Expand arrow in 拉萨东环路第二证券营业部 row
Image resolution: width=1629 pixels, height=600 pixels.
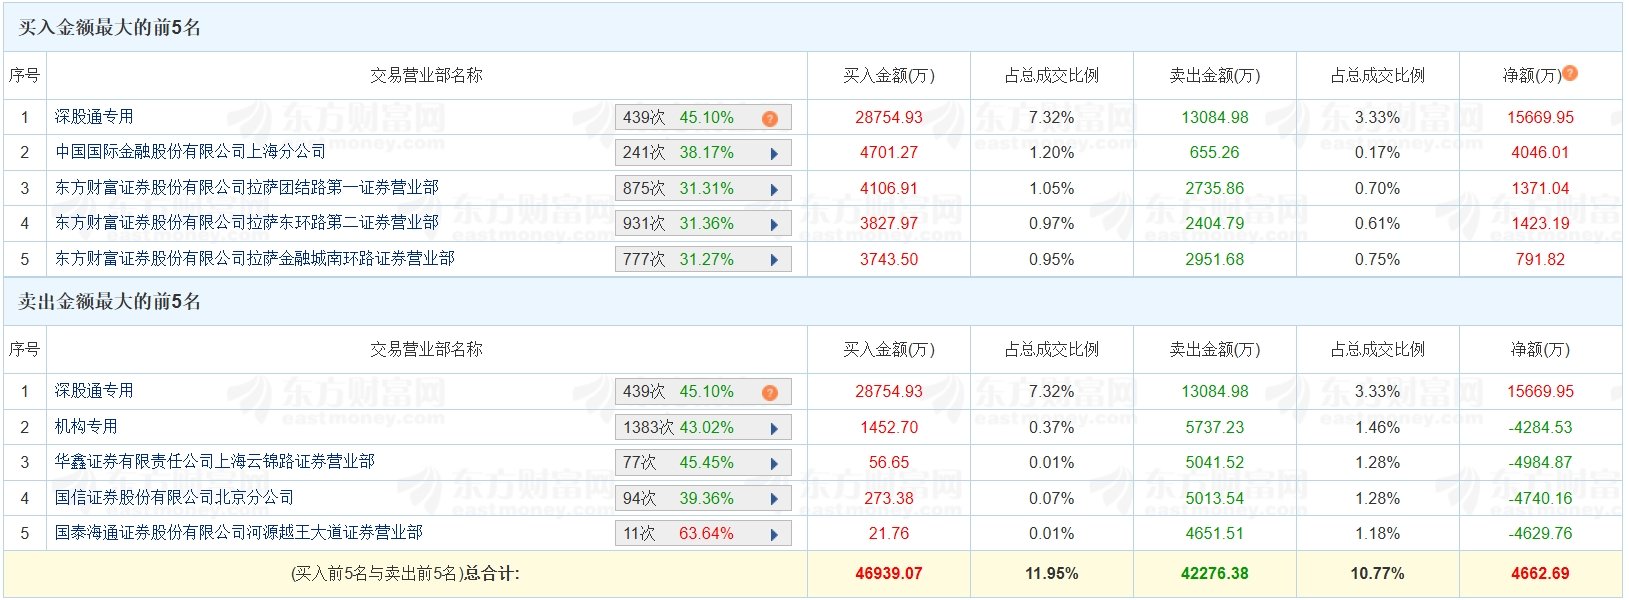774,225
